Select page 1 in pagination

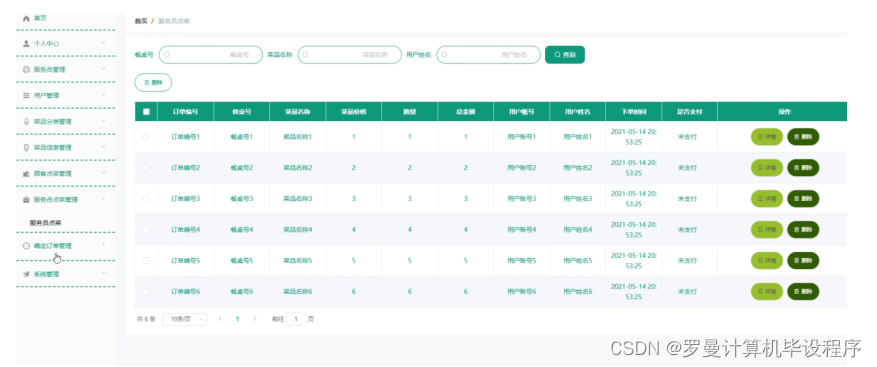pos(237,319)
